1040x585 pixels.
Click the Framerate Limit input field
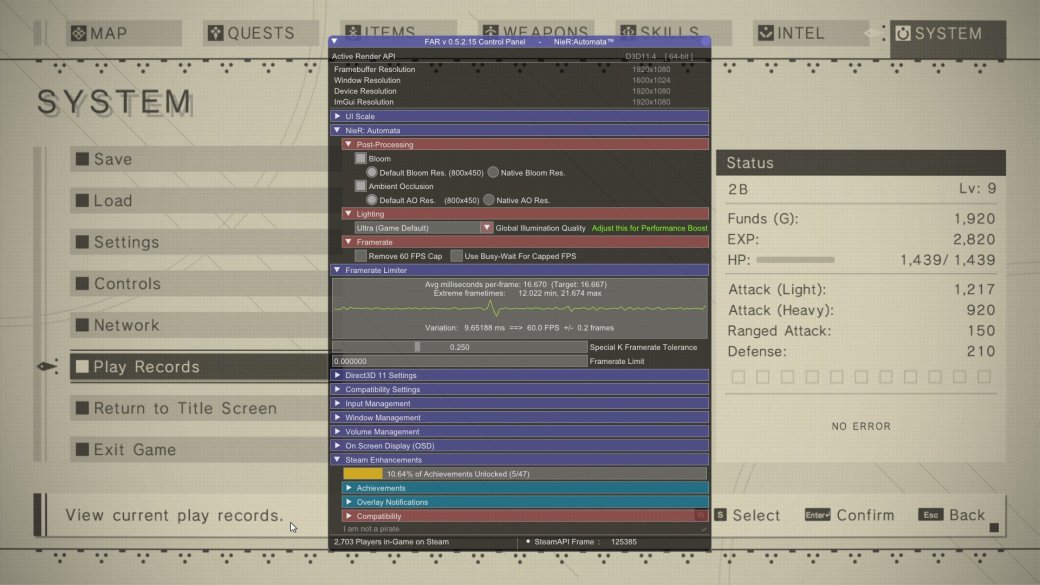click(x=460, y=361)
